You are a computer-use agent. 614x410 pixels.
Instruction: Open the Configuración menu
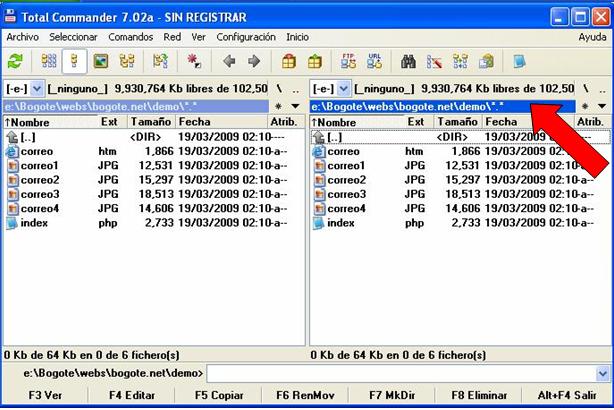coord(246,37)
